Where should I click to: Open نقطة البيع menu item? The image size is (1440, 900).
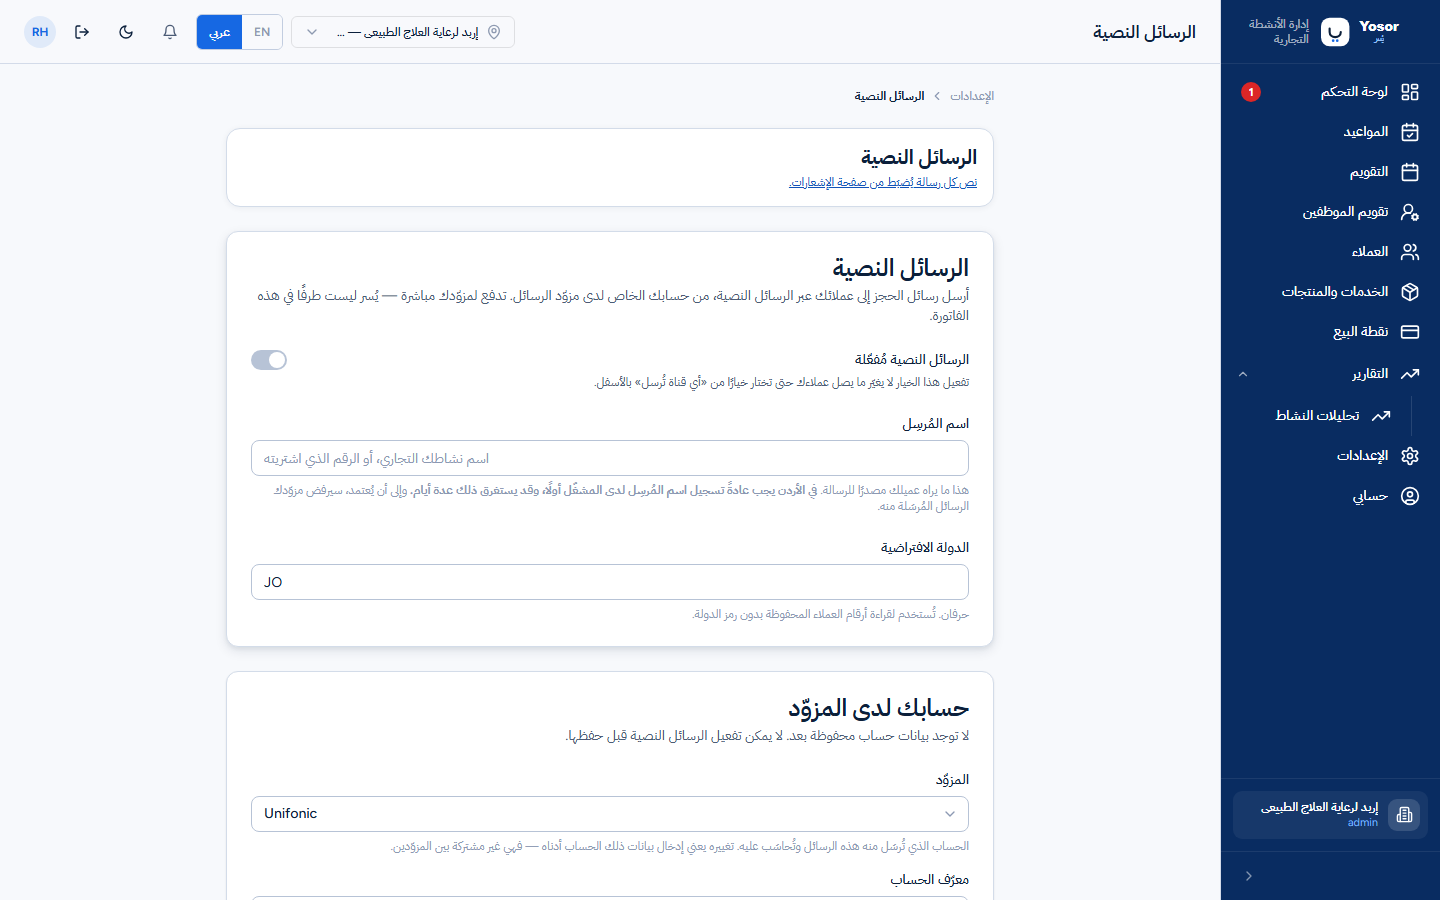point(1330,332)
